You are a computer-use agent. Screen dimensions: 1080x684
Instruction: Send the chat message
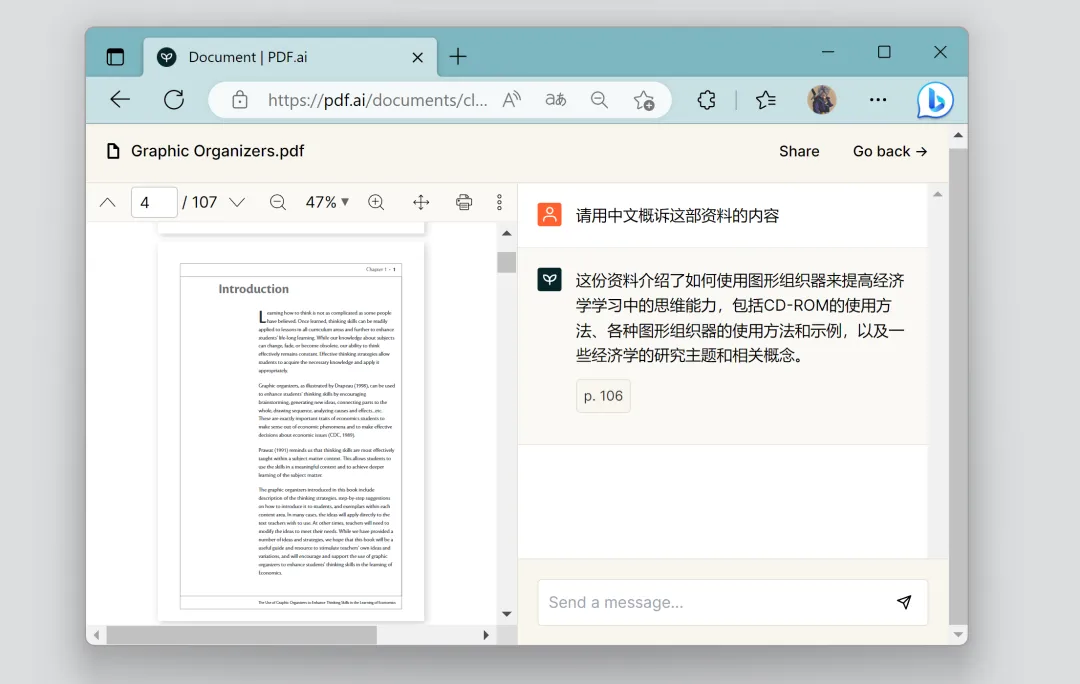905,602
